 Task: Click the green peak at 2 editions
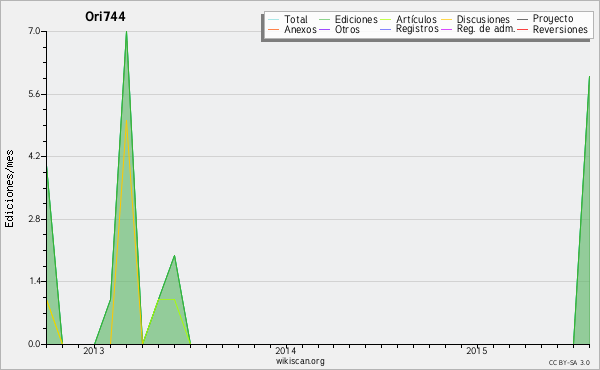click(174, 256)
